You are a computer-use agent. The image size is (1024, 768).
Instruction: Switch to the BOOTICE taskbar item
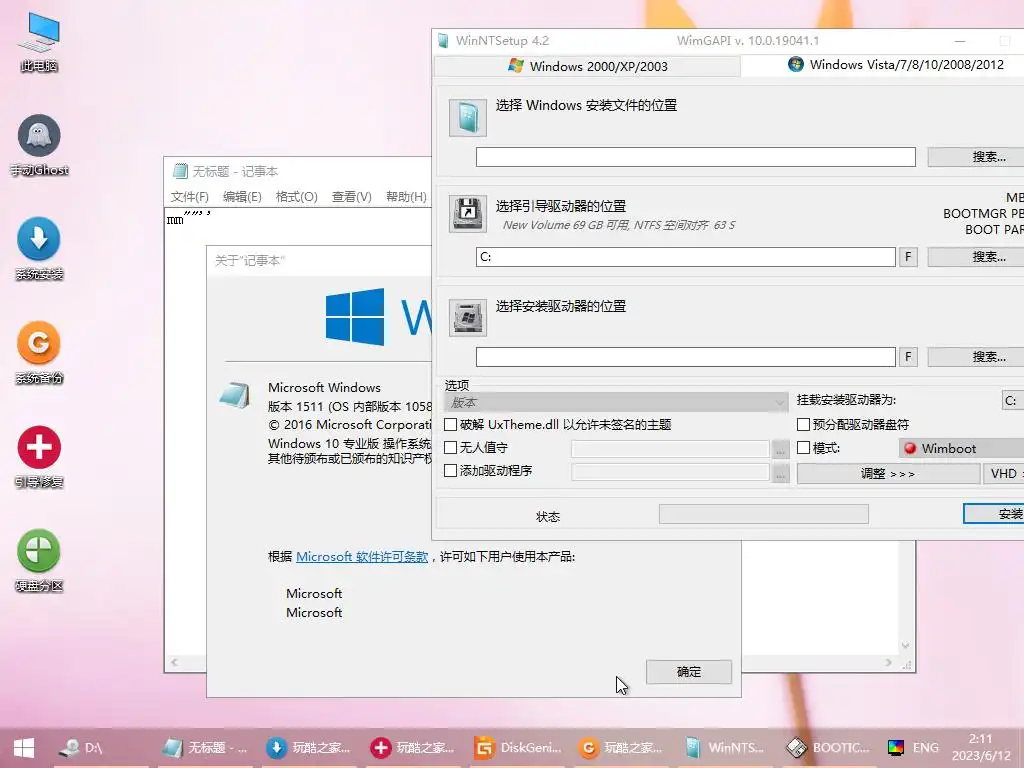828,748
